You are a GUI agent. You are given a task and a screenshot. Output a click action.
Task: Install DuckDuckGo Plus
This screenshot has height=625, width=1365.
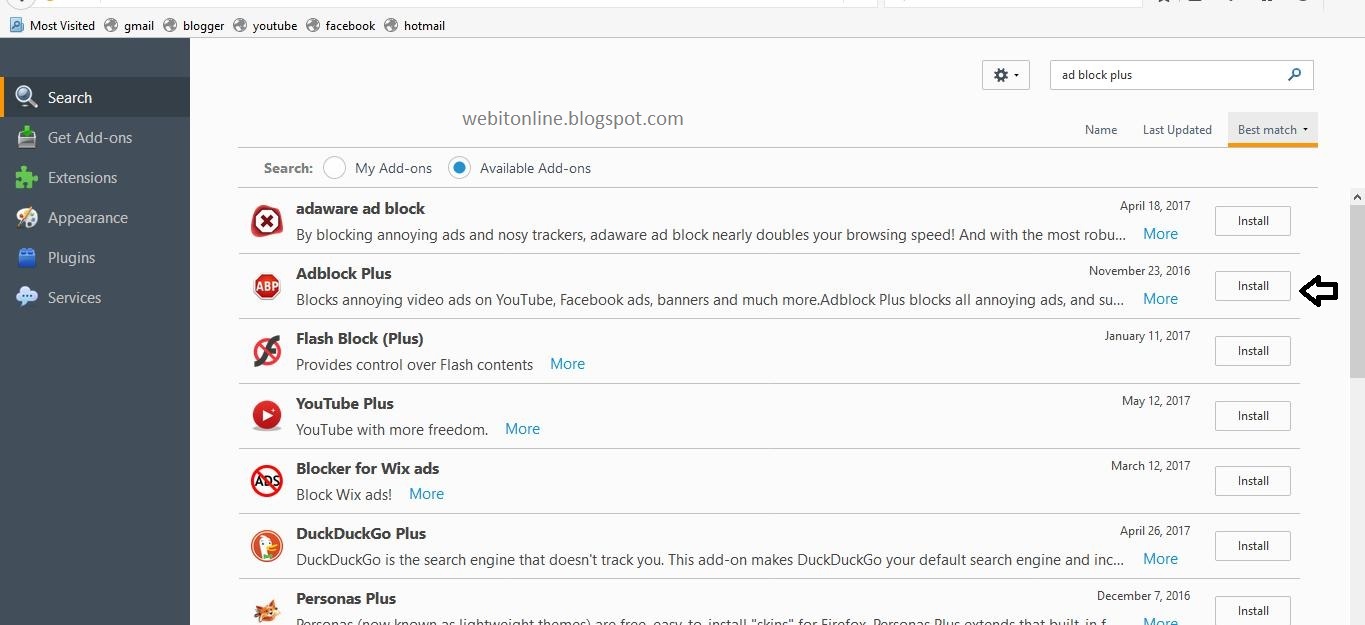tap(1253, 546)
